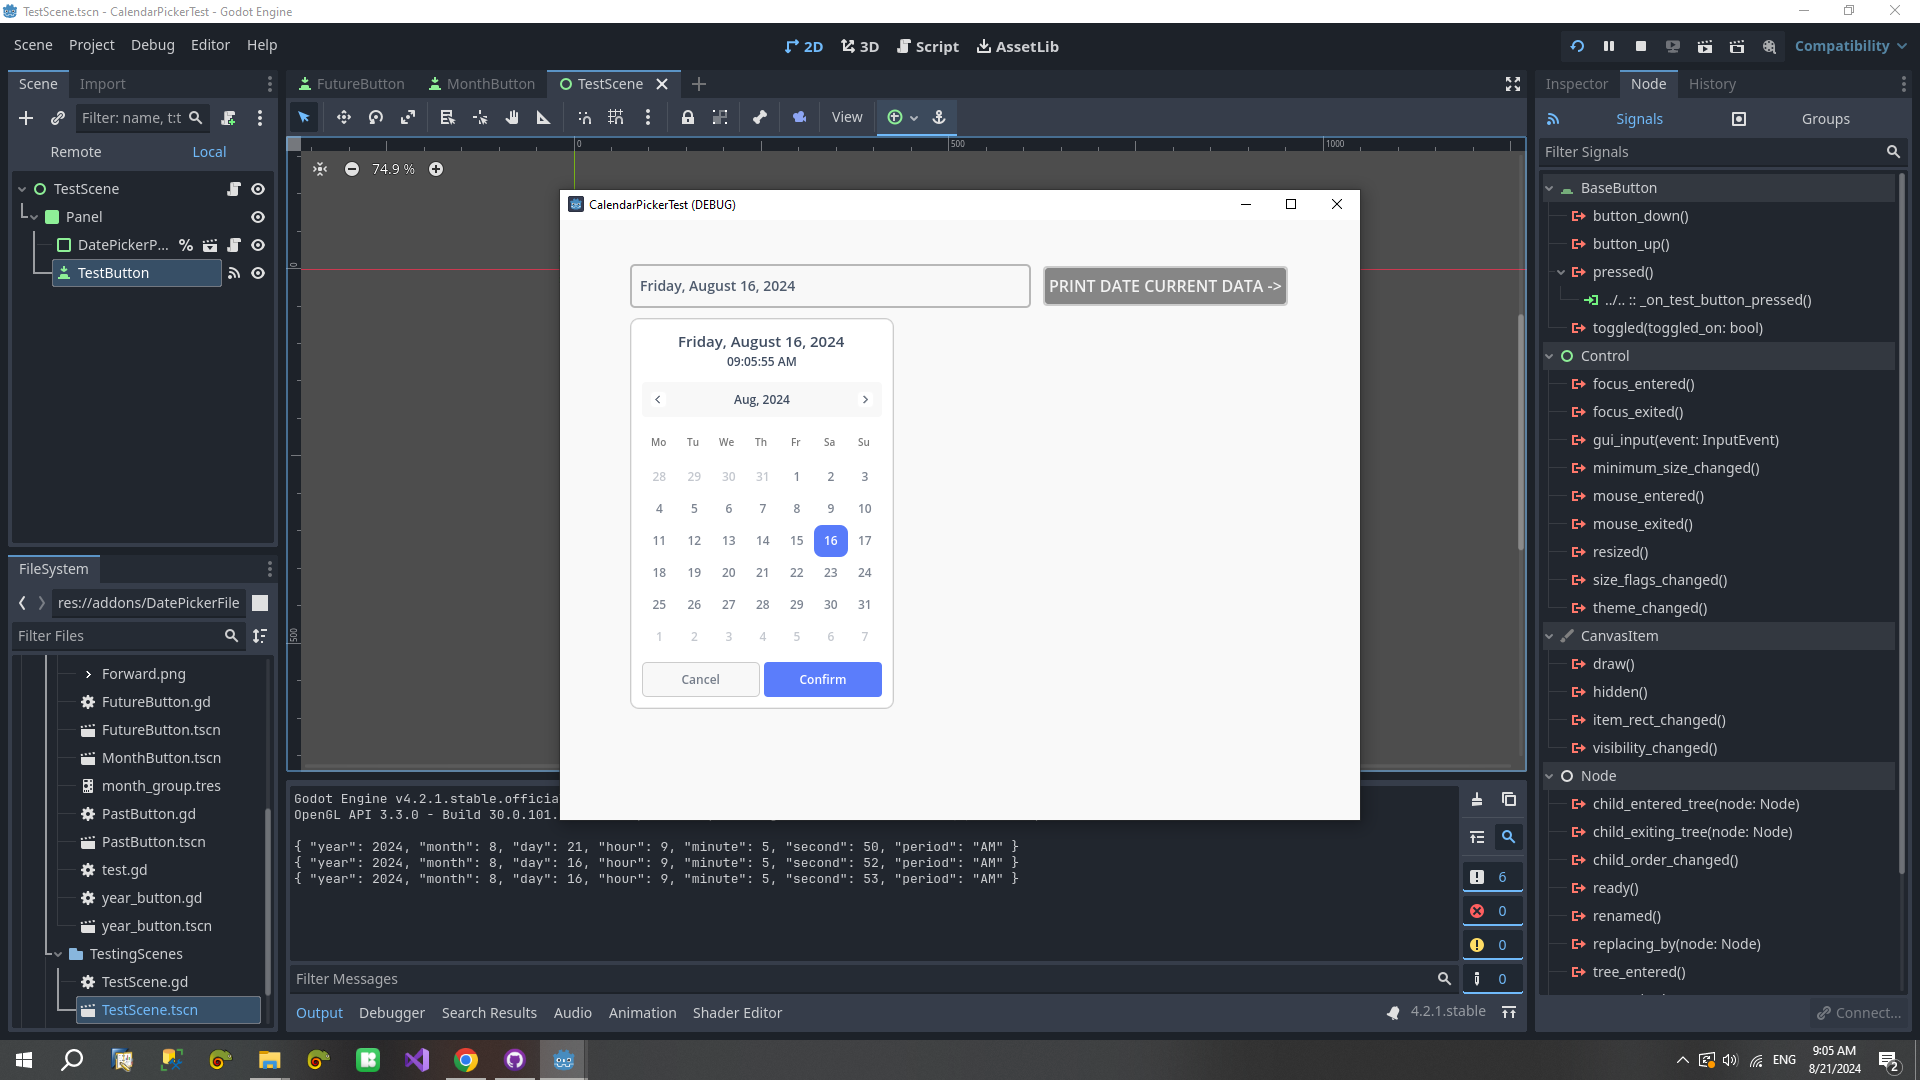Open the Compatibility renderer dropdown

(1850, 46)
